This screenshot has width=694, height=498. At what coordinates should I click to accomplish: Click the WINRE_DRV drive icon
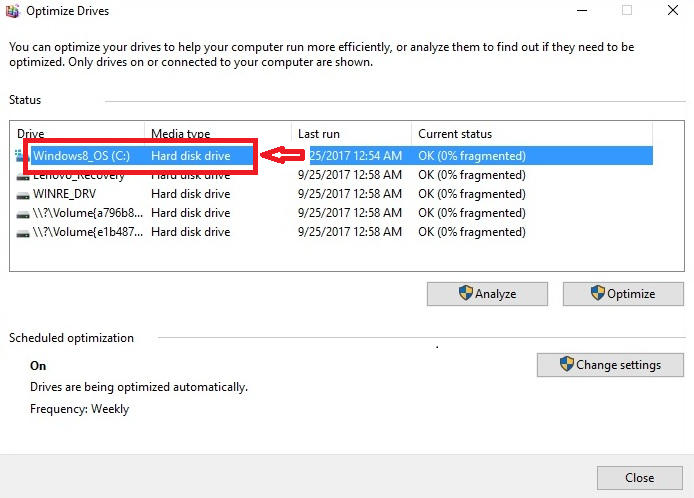point(23,194)
